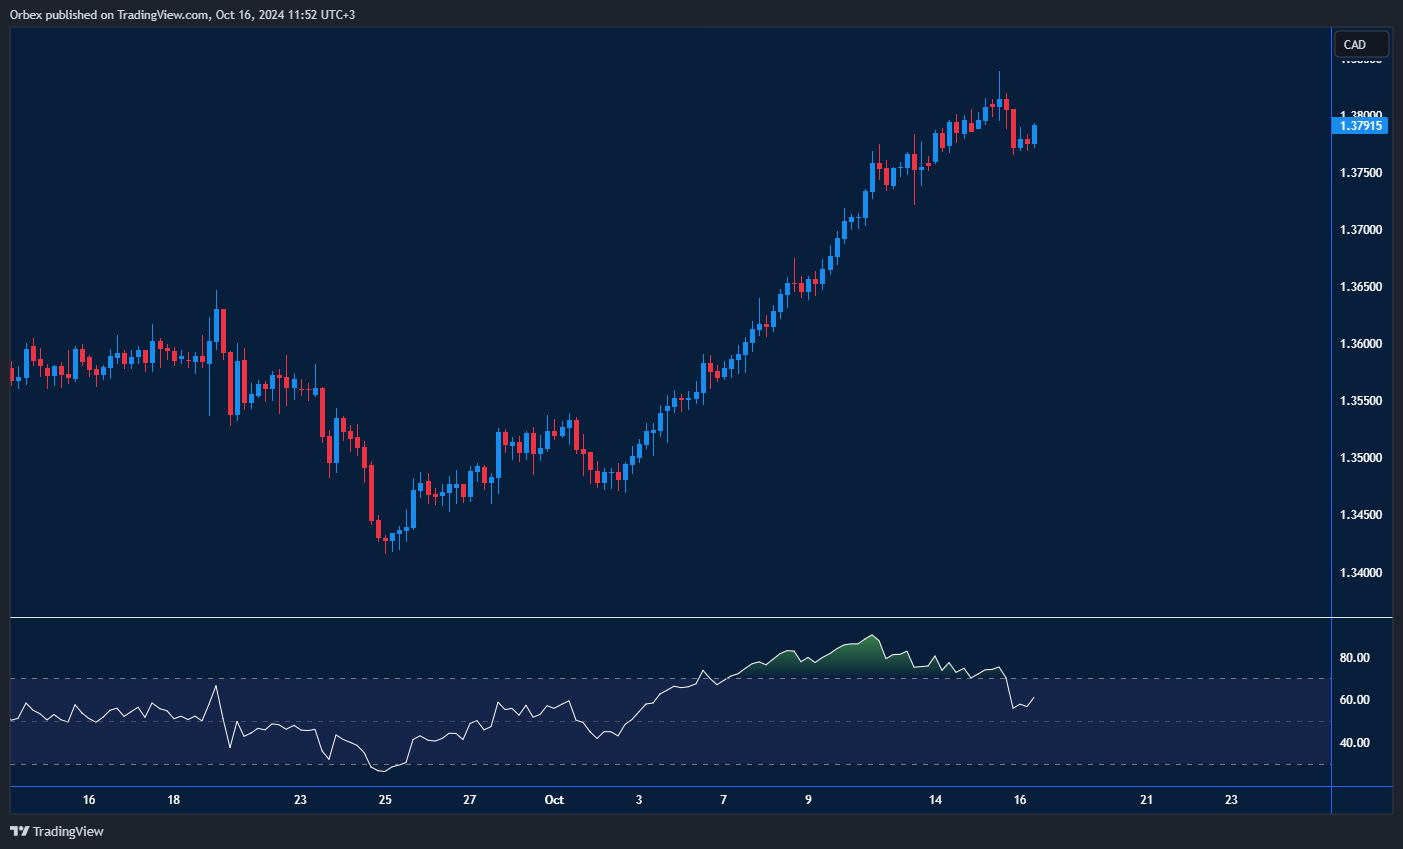Click the 1.36000 price axis label

point(1360,344)
